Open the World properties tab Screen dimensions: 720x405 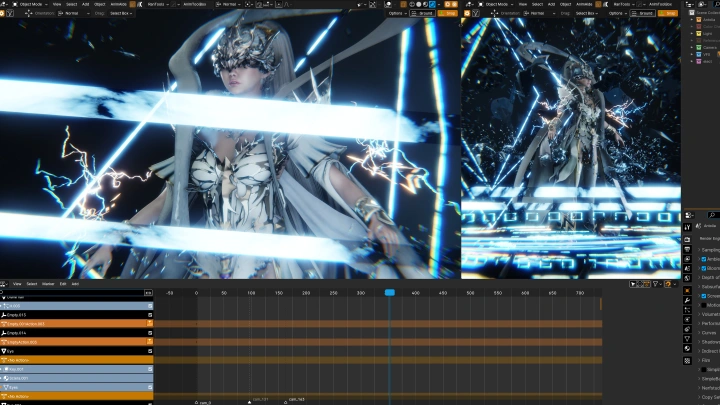coord(687,278)
